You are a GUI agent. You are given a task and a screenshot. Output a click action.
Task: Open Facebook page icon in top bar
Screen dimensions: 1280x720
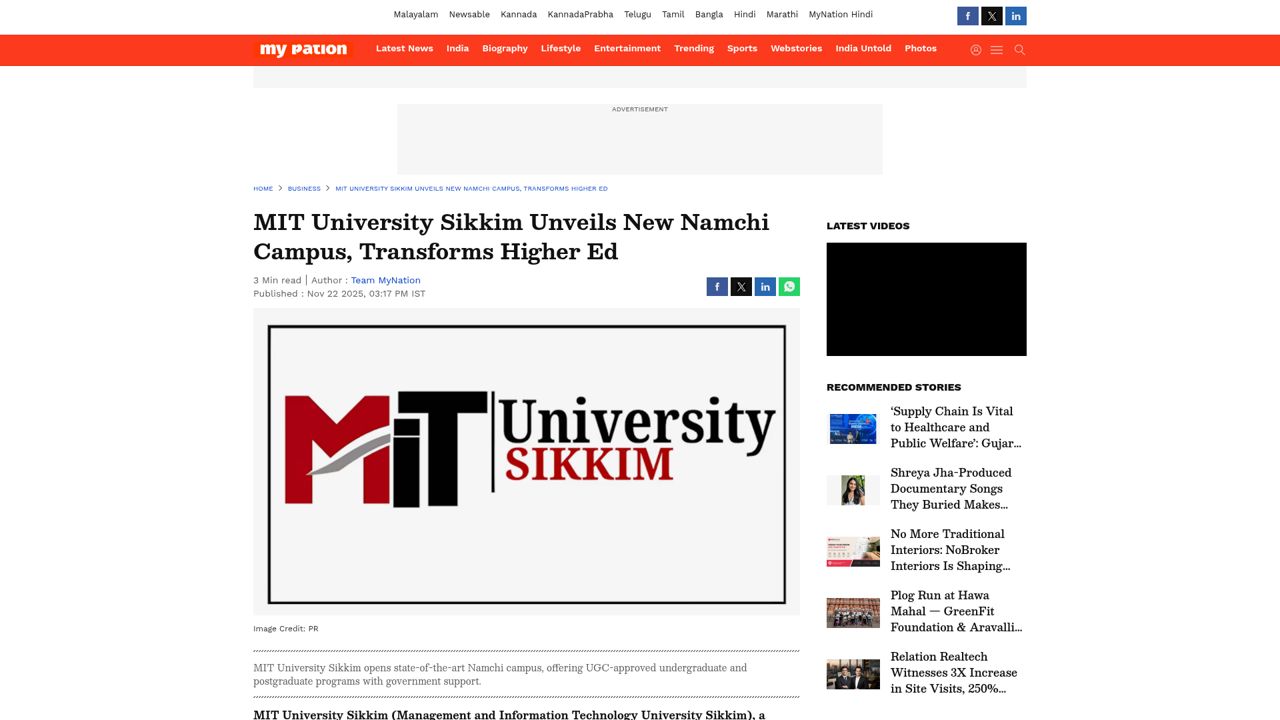[x=968, y=16]
